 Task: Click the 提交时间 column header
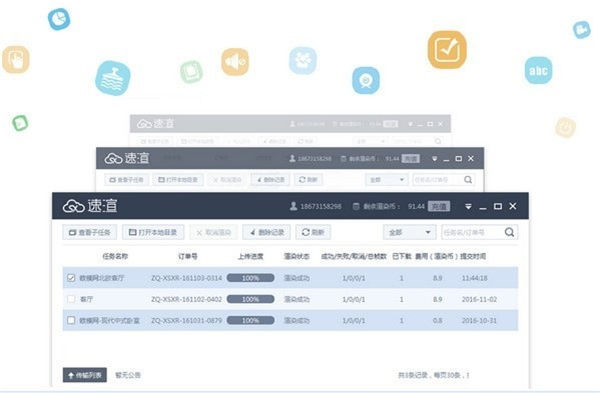pos(473,256)
